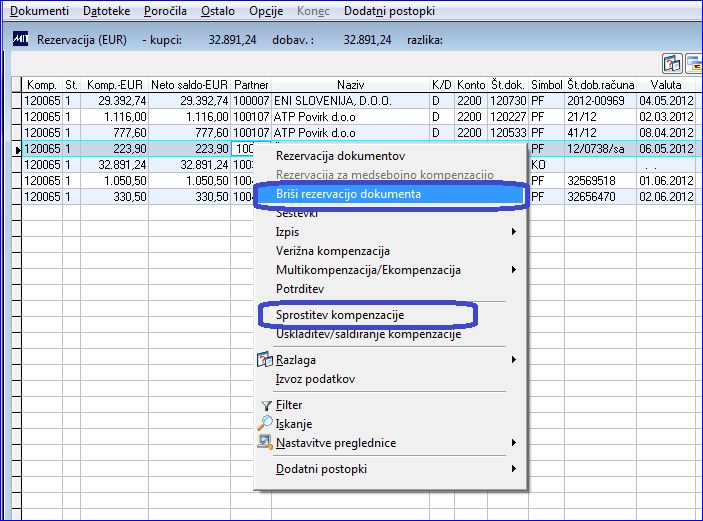Expand the Dodatni postopki submenu arrow
703x521 pixels.
pos(514,469)
